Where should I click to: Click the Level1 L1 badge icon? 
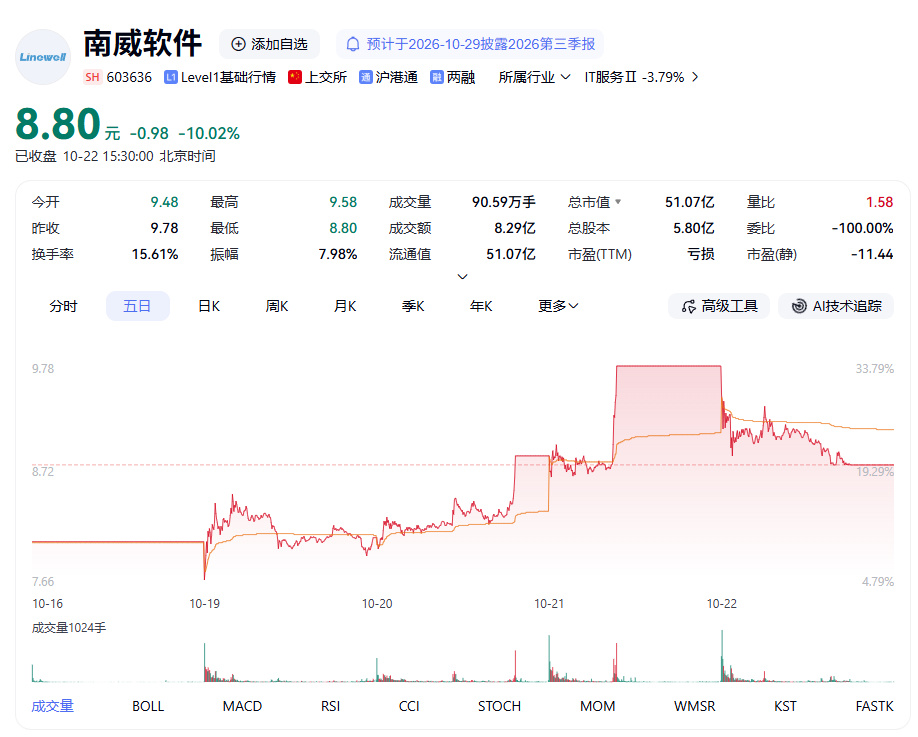point(171,77)
